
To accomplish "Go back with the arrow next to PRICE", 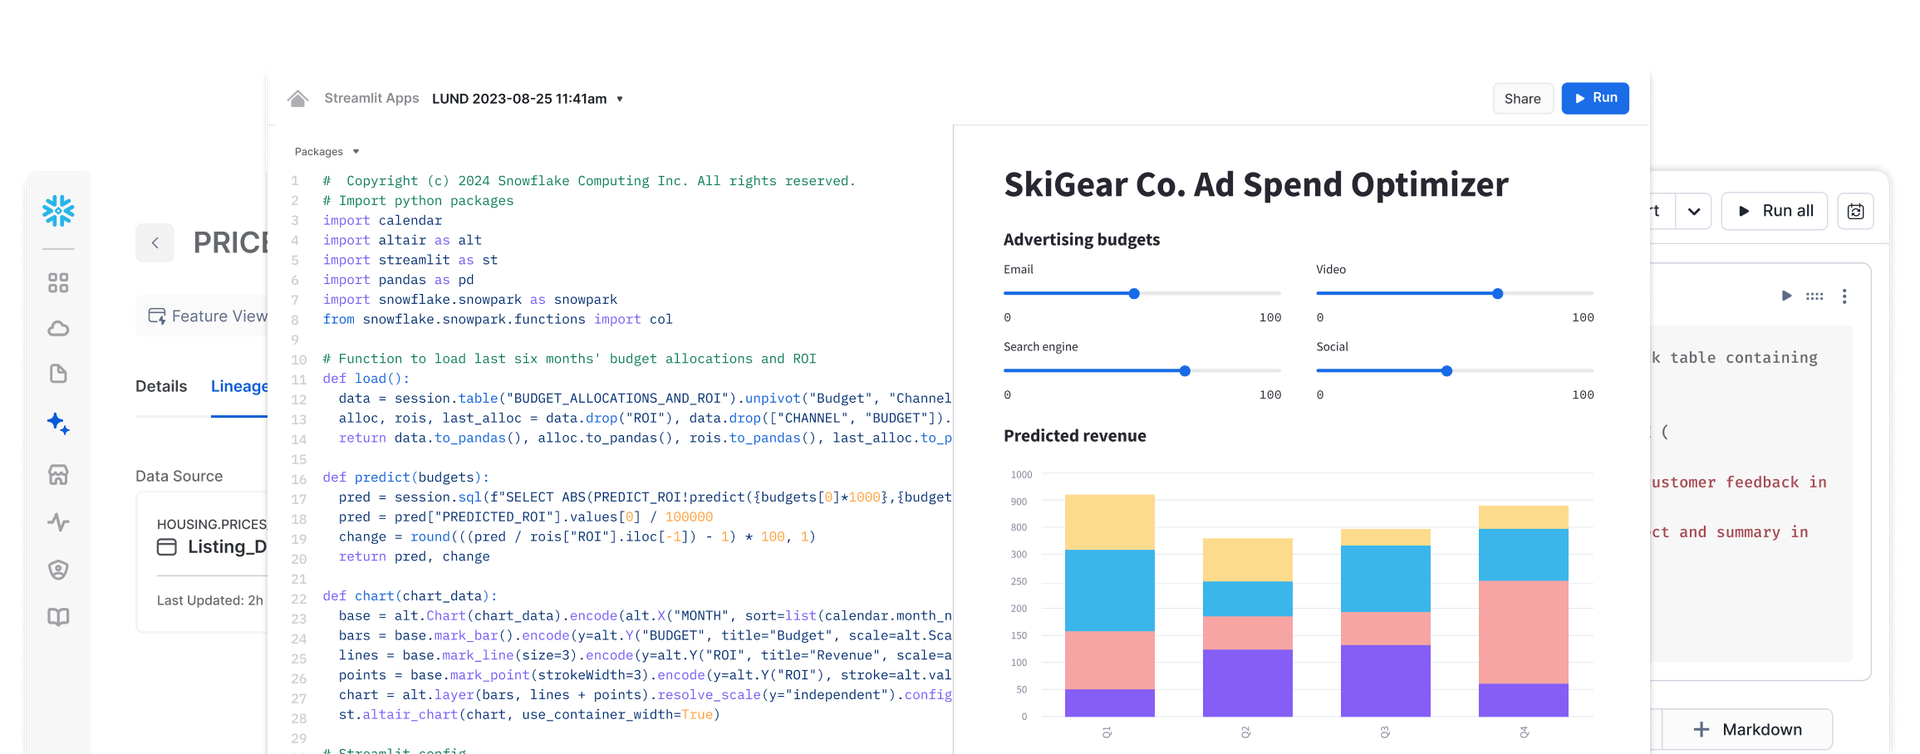I will (155, 243).
